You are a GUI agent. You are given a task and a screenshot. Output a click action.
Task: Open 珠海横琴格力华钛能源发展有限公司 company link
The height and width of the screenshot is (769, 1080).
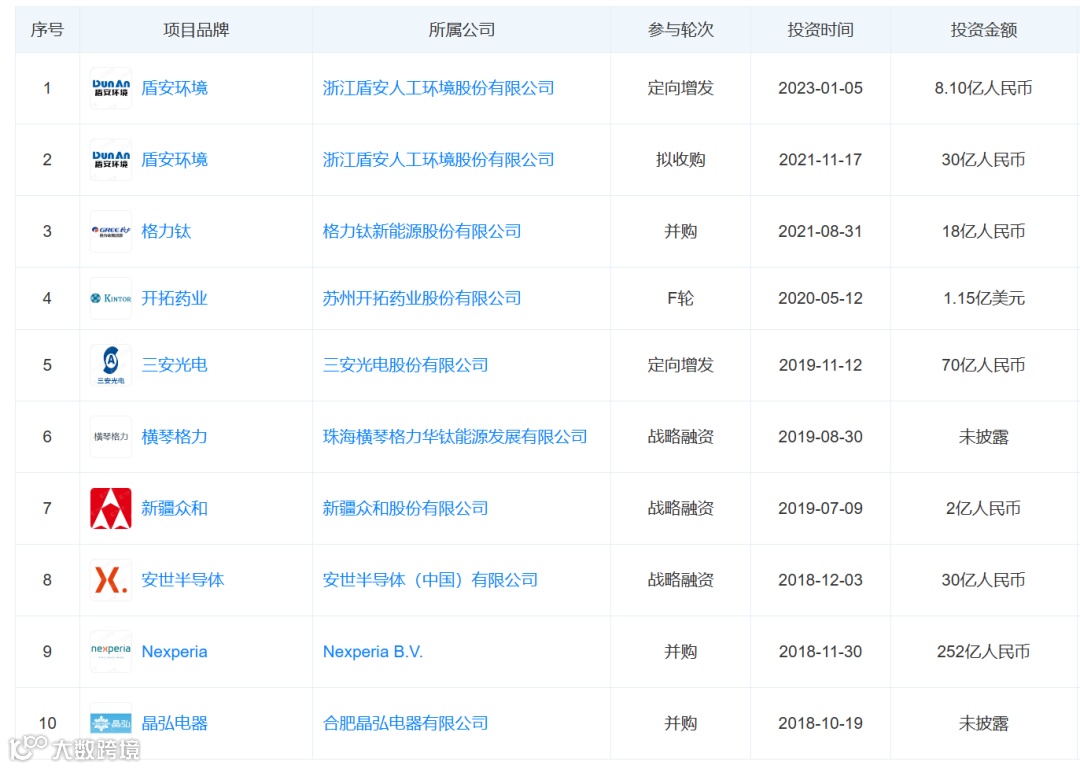[x=455, y=437]
